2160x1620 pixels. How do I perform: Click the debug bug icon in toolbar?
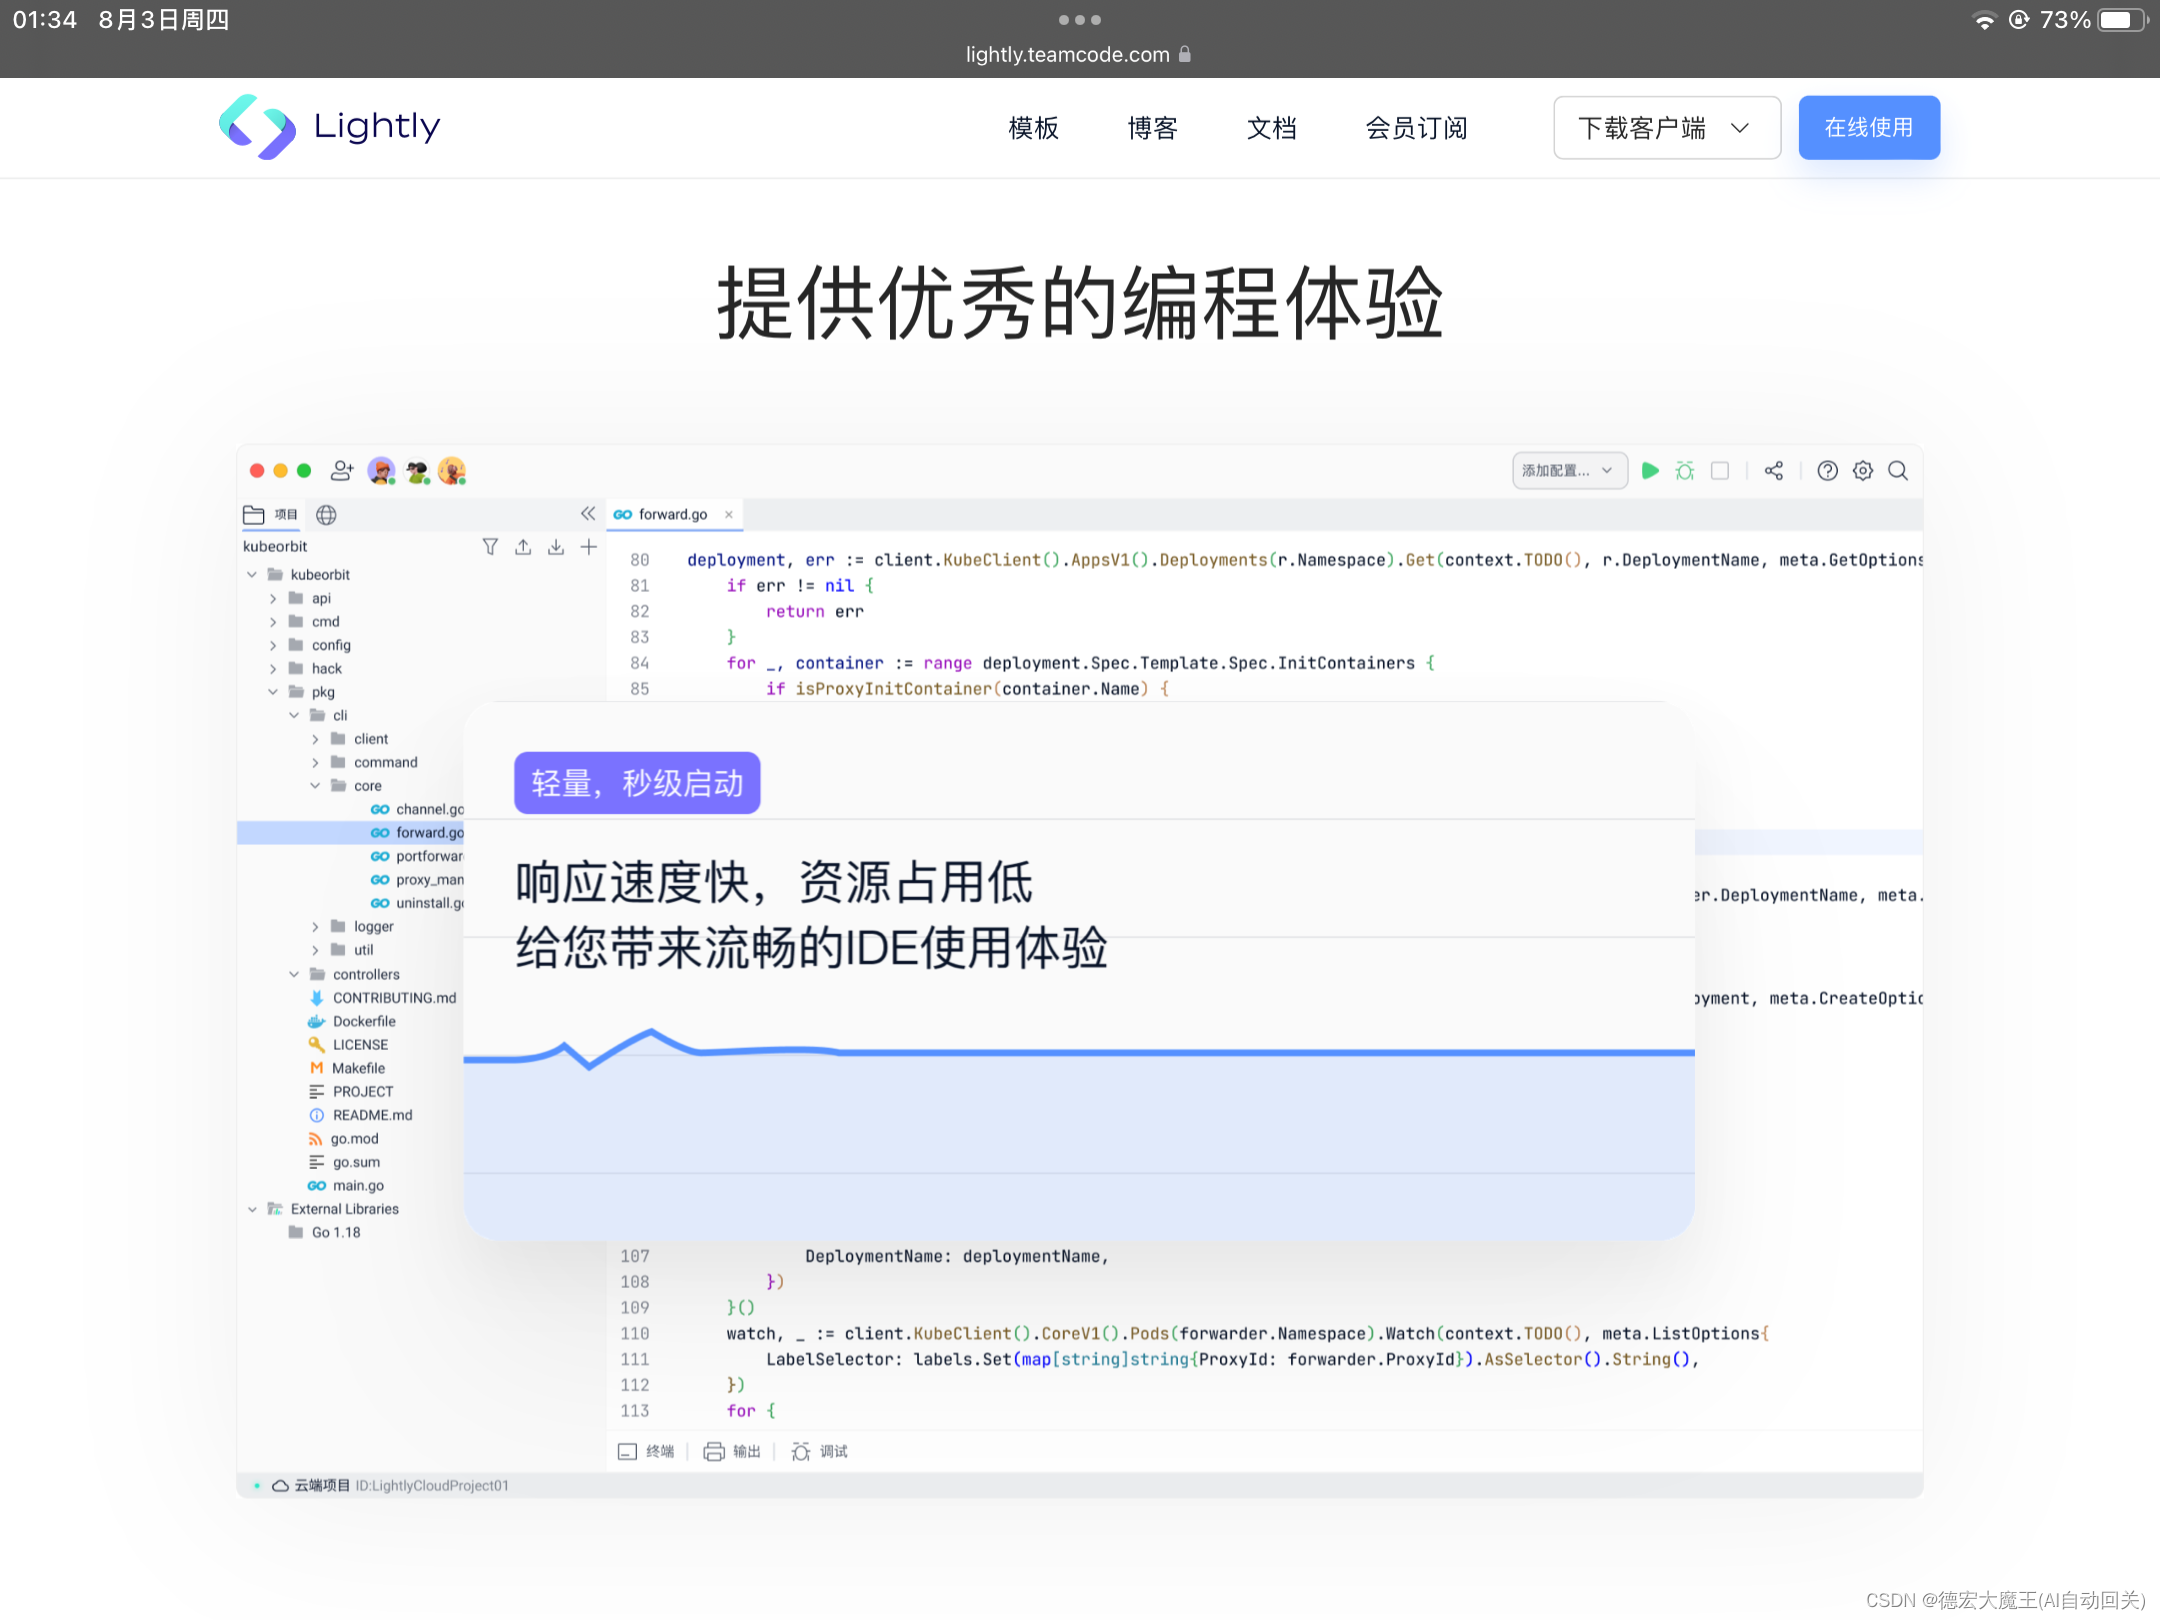pyautogui.click(x=1685, y=470)
